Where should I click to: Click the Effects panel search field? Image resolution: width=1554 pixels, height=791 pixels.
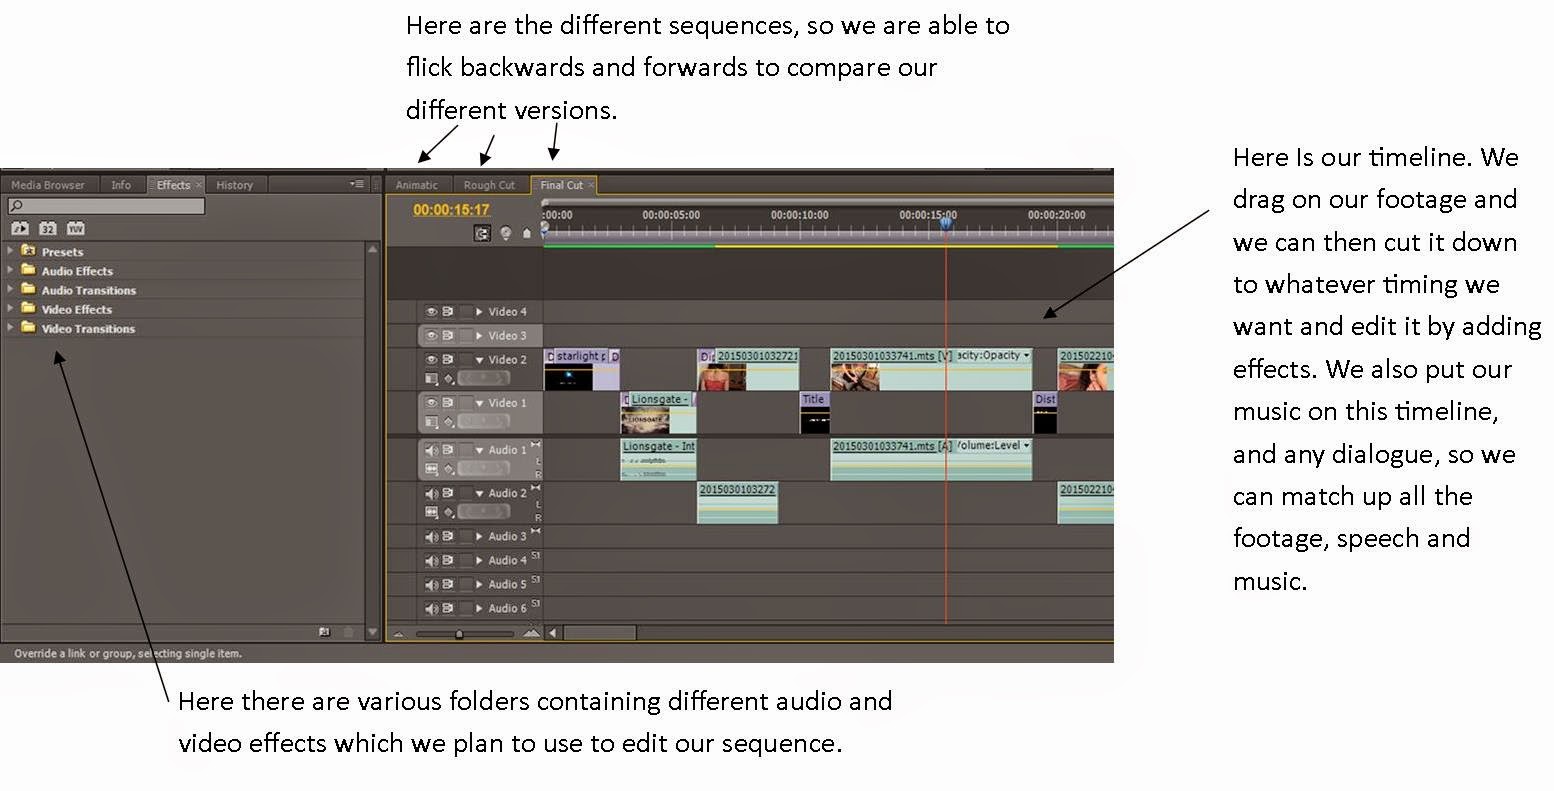[x=106, y=205]
